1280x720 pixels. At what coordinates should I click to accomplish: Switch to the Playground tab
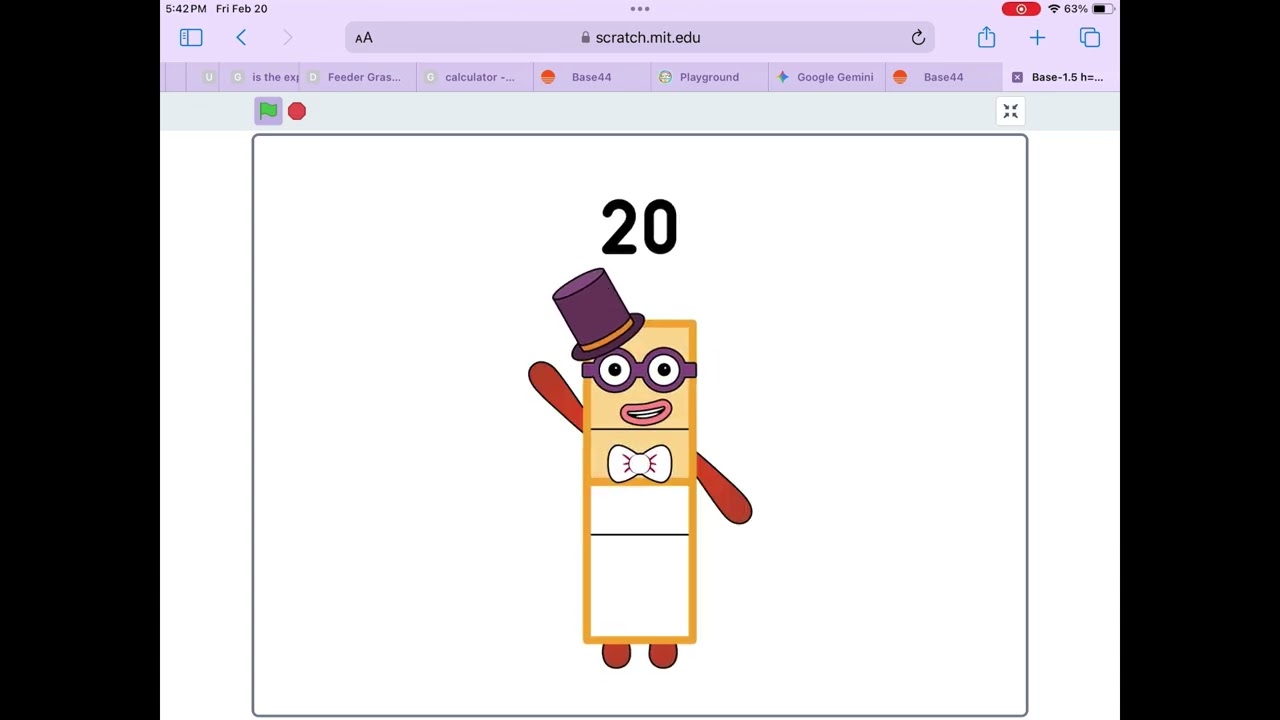pos(709,77)
